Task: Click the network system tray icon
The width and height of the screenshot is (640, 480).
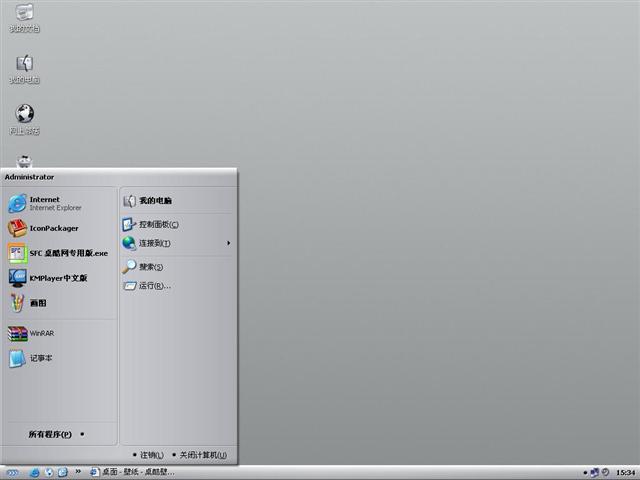Action: [x=595, y=473]
